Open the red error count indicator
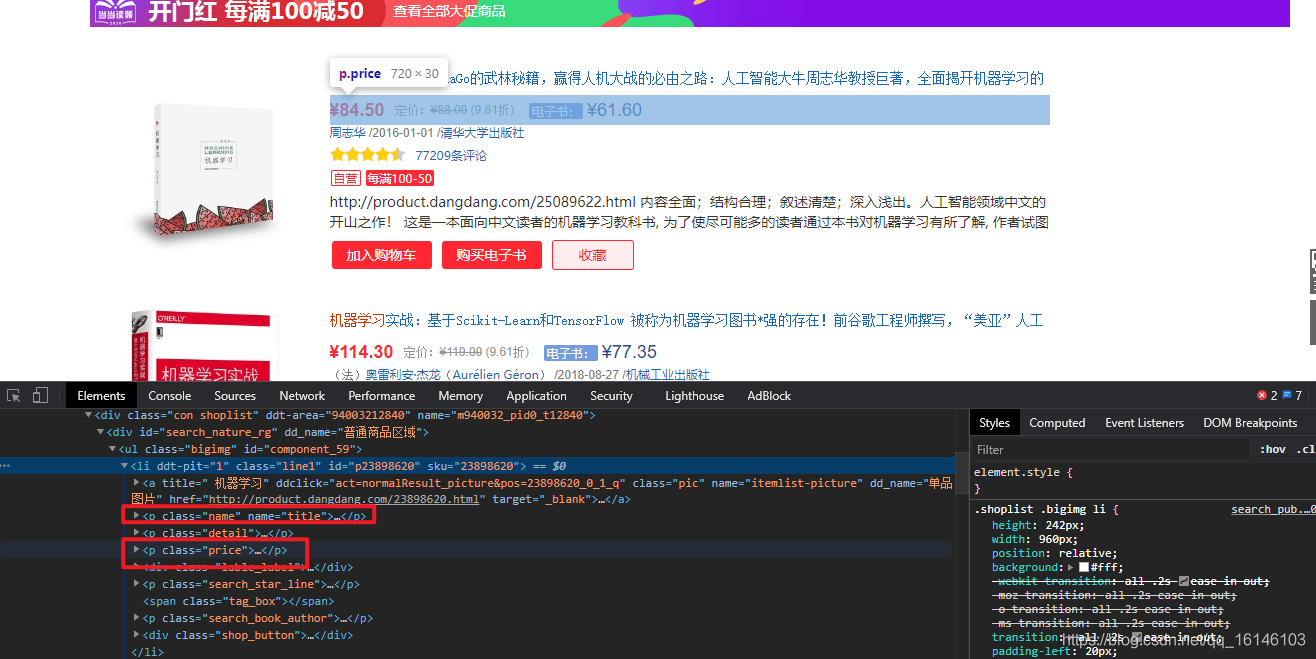 tap(1267, 395)
